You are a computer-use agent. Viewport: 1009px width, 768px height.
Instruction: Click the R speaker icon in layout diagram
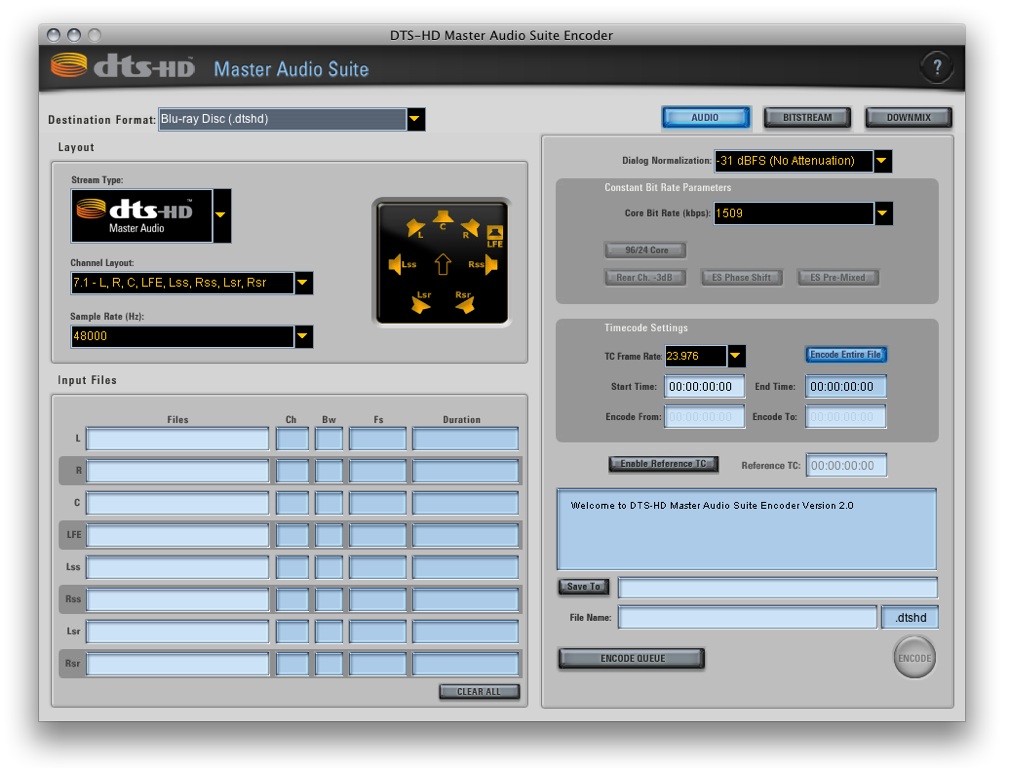click(x=470, y=228)
